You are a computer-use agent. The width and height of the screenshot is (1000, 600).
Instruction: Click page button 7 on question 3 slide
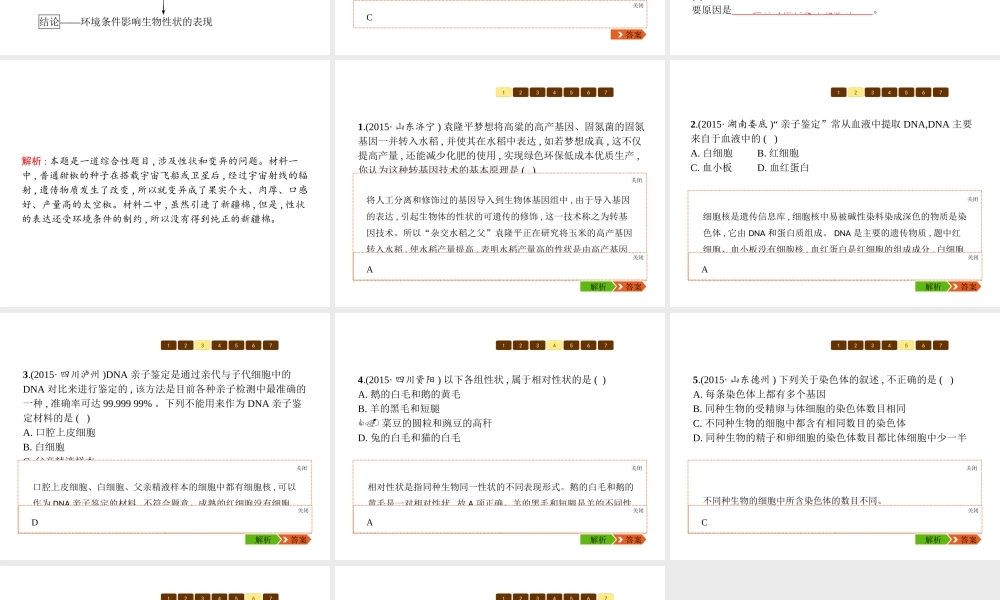click(x=271, y=346)
